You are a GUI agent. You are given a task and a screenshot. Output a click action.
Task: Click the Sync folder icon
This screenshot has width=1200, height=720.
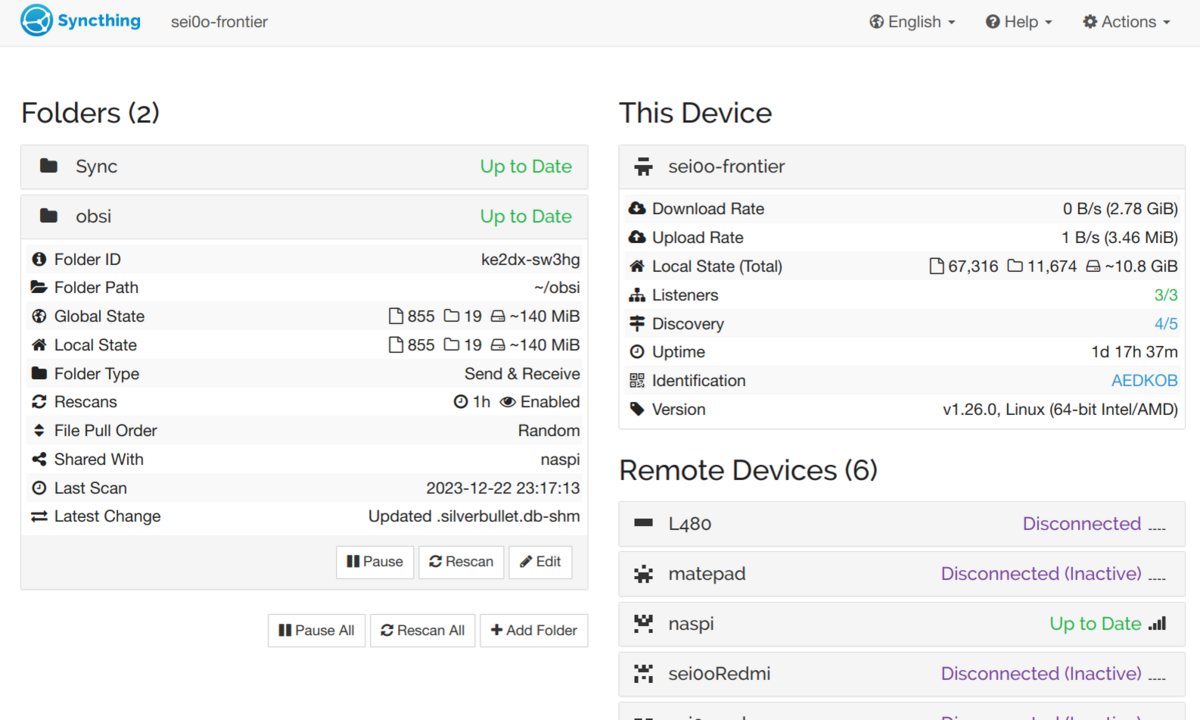(x=48, y=166)
